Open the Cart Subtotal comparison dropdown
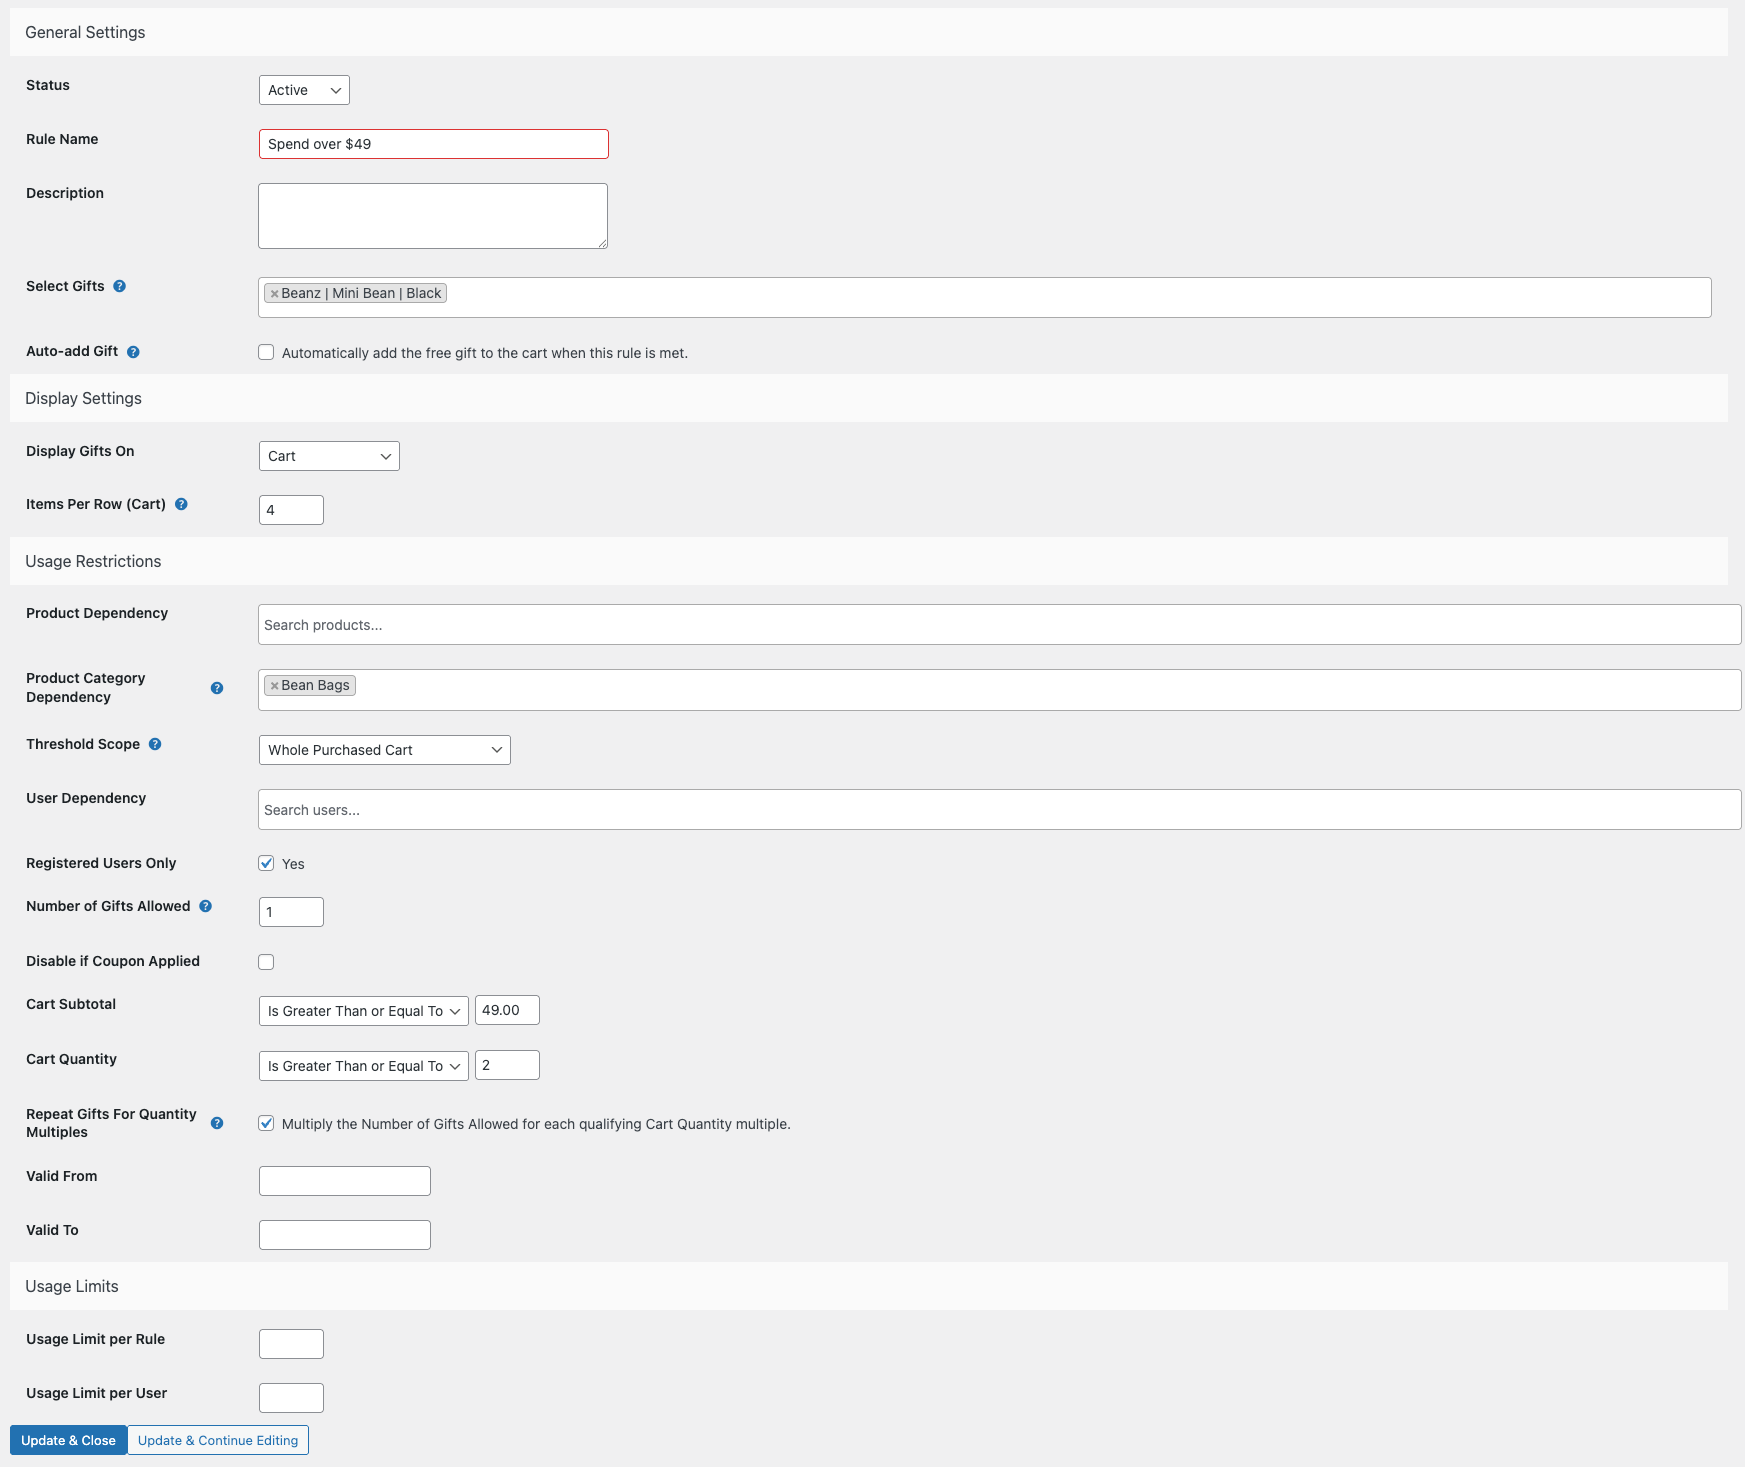This screenshot has height=1467, width=1745. 363,1011
